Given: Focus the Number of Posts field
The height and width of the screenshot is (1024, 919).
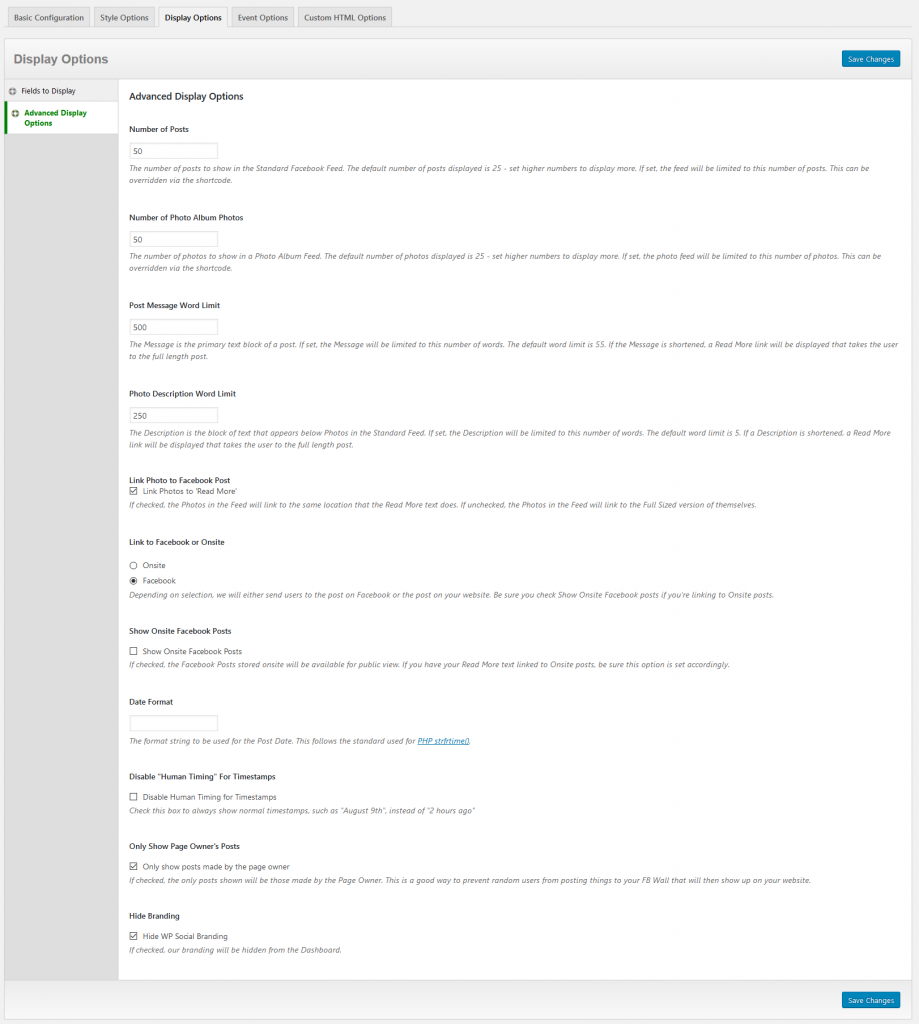Looking at the screenshot, I should [x=174, y=151].
